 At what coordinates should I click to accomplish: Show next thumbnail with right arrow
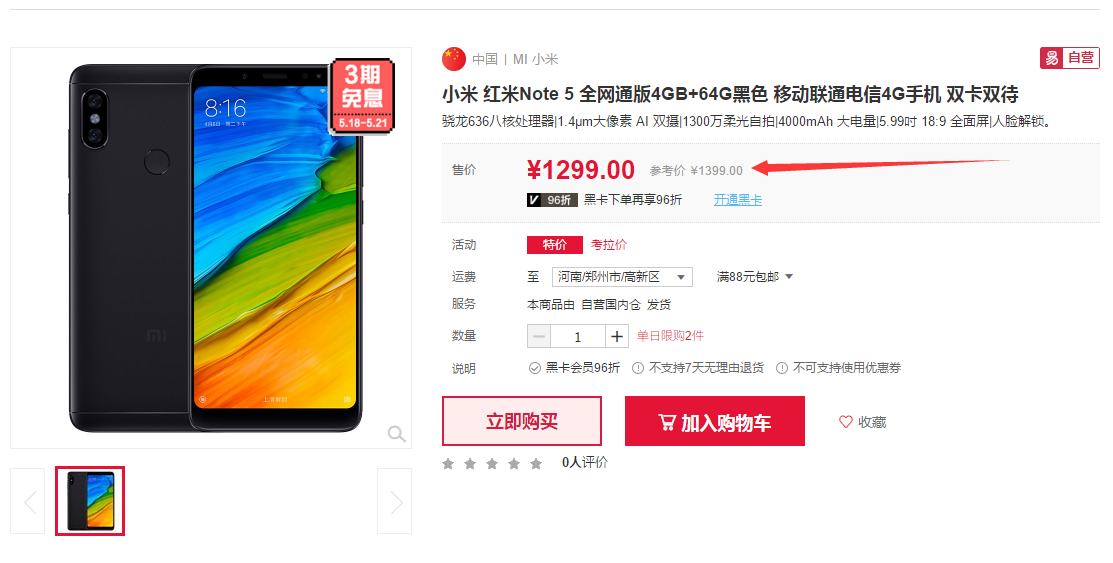click(x=395, y=501)
